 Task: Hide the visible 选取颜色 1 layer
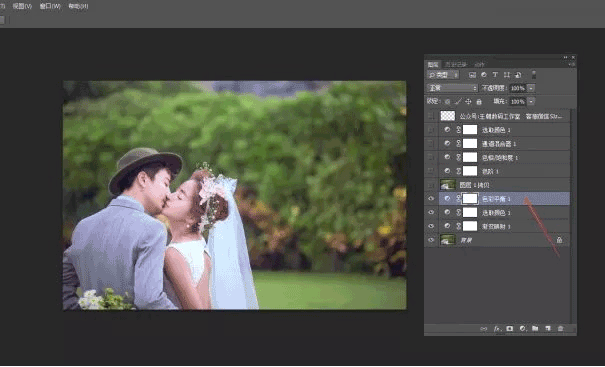pyautogui.click(x=431, y=213)
